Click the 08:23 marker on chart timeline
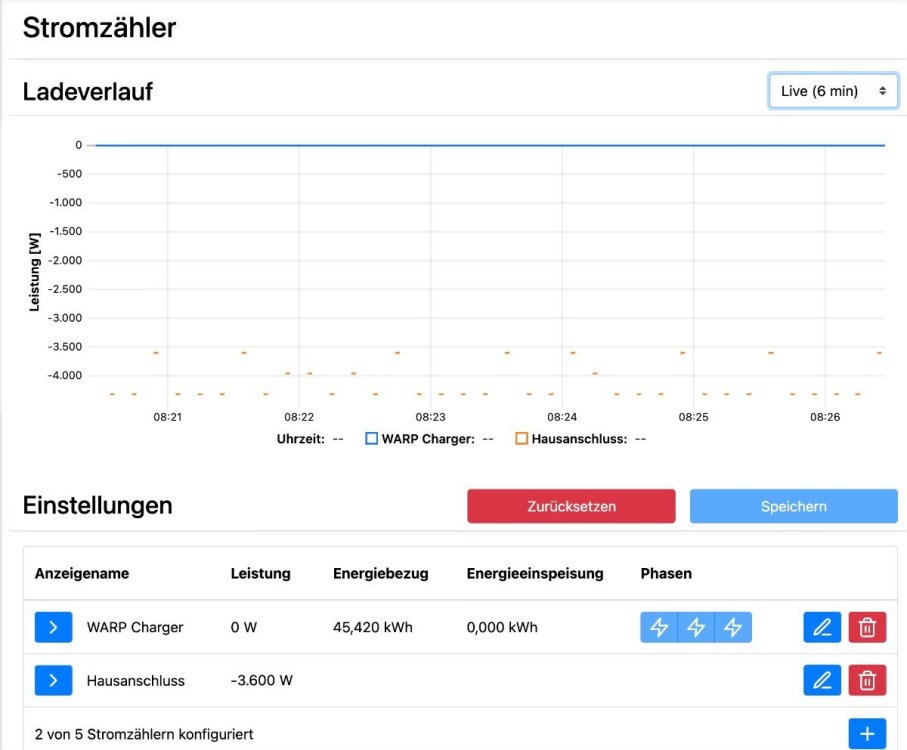The height and width of the screenshot is (750, 907). pyautogui.click(x=430, y=416)
